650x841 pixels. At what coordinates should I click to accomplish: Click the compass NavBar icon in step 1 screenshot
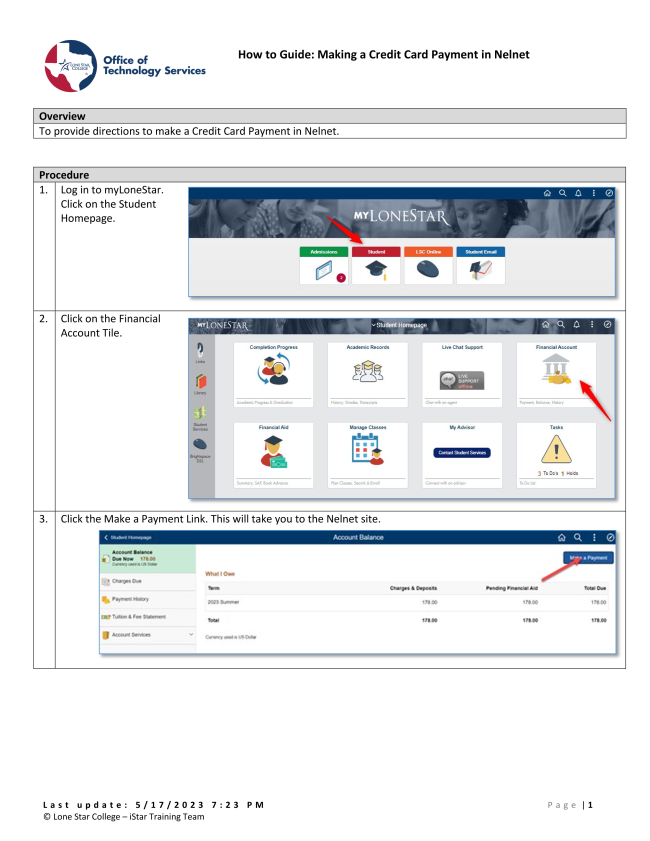click(x=609, y=193)
